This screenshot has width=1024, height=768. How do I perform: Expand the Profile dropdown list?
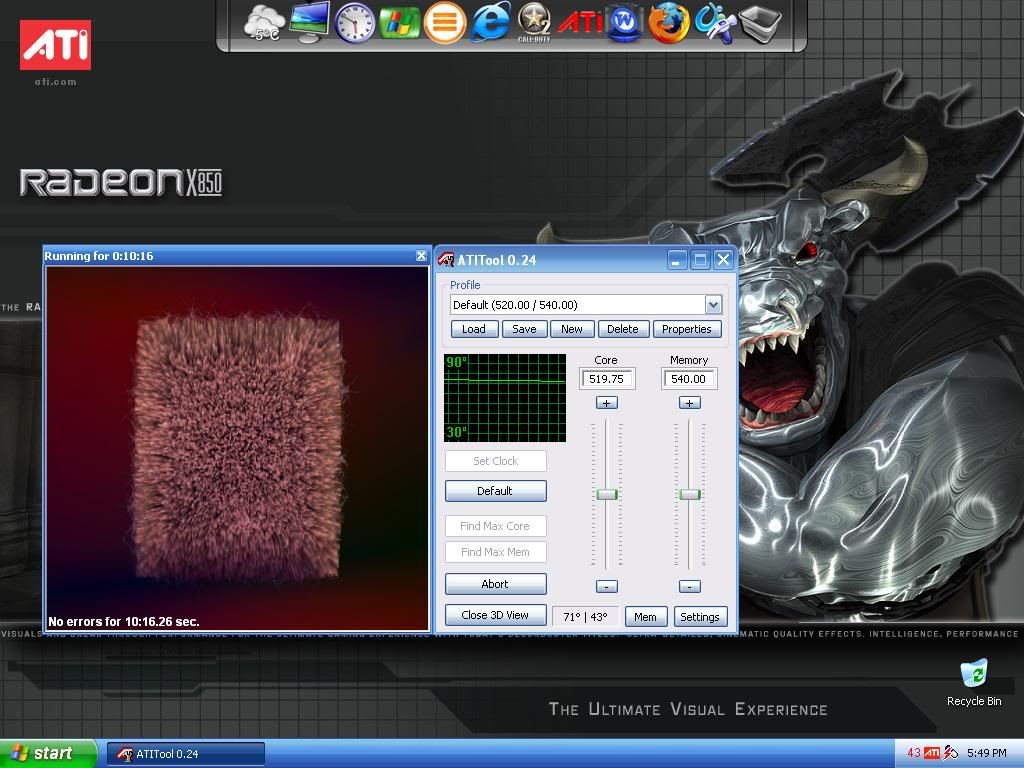[713, 305]
